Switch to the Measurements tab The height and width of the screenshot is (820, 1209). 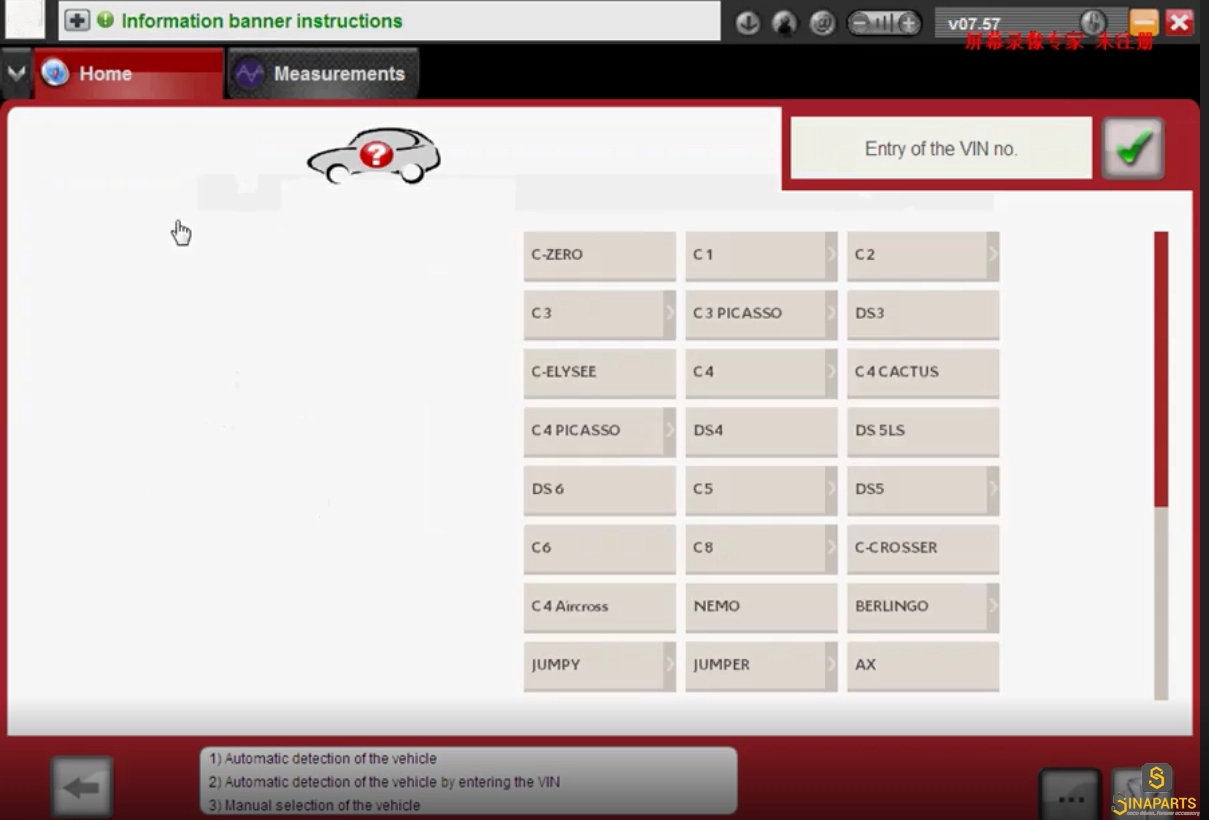point(323,73)
